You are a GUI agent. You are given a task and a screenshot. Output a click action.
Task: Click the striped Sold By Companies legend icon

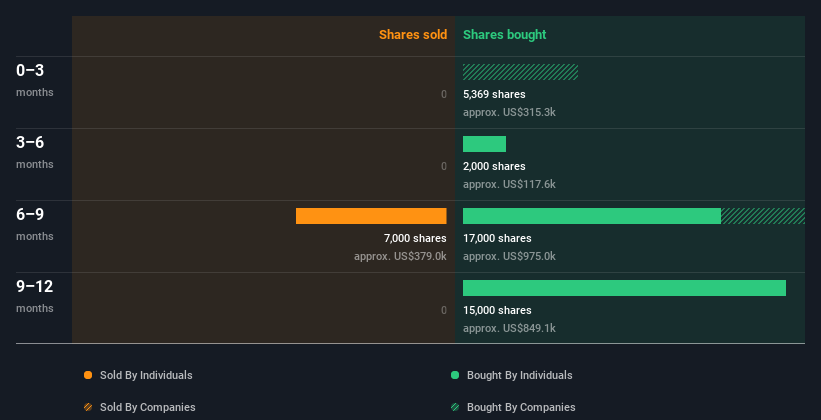[88, 407]
